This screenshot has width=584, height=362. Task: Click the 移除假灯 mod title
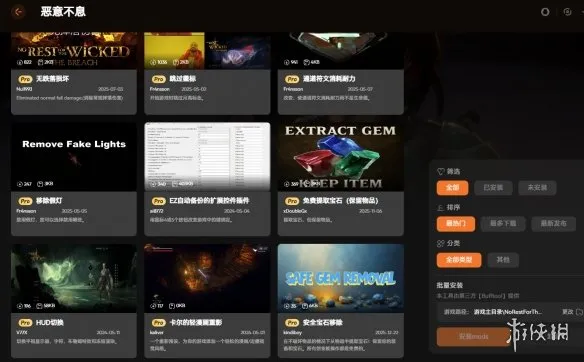point(49,201)
